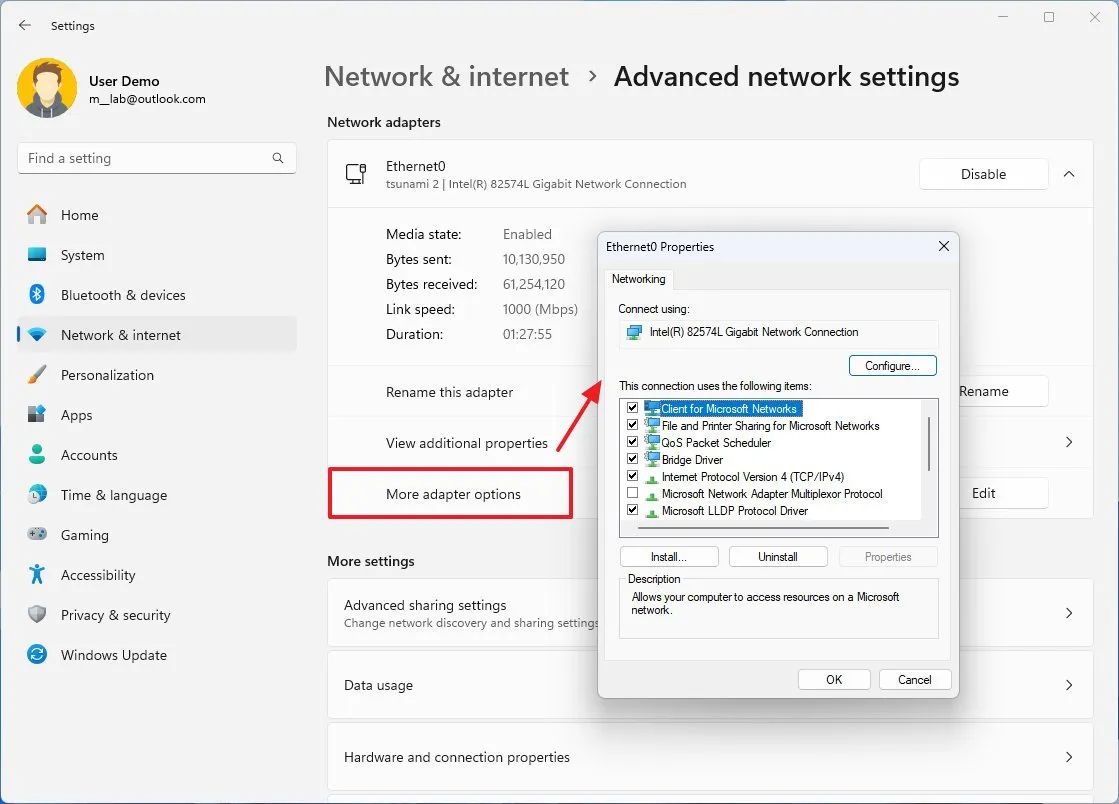Open Personalization settings
Image resolution: width=1119 pixels, height=804 pixels.
(x=157, y=375)
